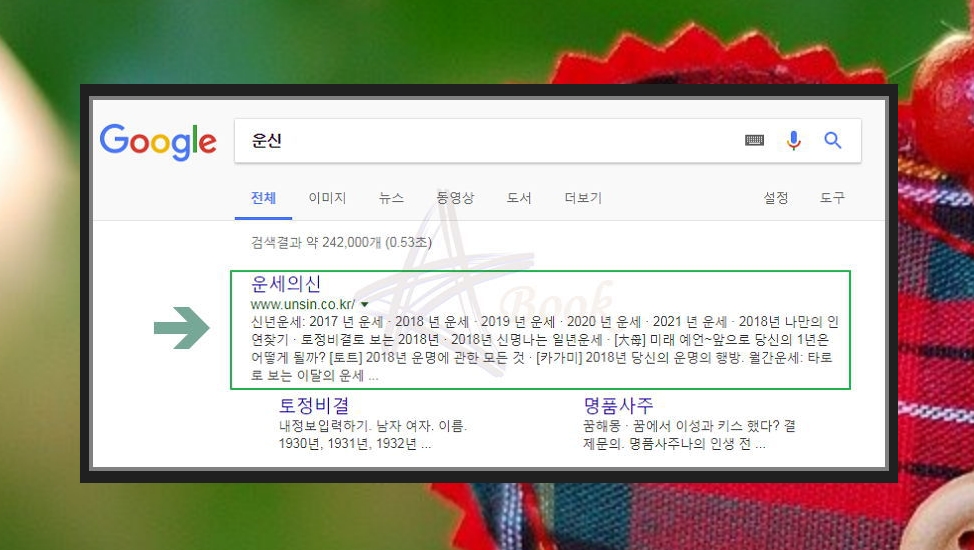This screenshot has width=974, height=550.
Task: Open the 명품사주 sitelink
Action: point(618,406)
